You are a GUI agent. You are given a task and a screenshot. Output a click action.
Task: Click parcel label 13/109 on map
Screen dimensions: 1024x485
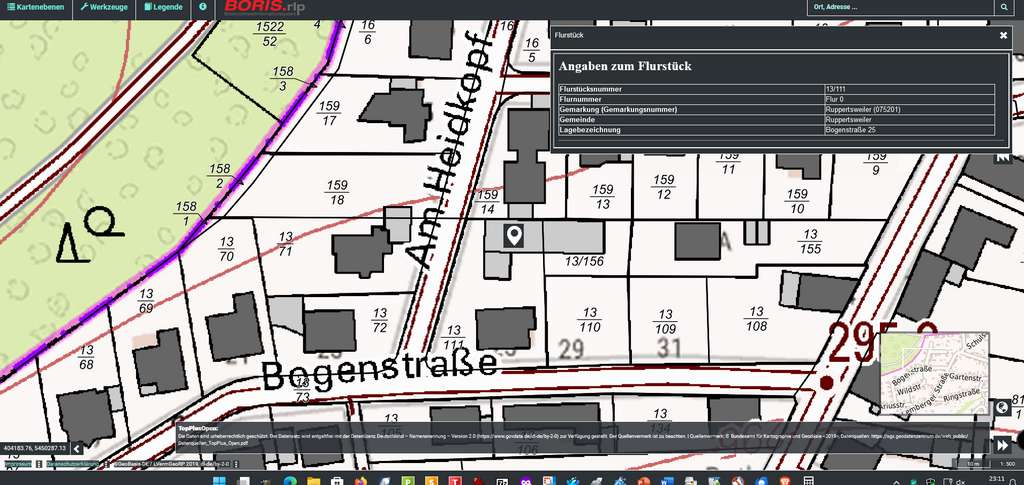pos(665,322)
